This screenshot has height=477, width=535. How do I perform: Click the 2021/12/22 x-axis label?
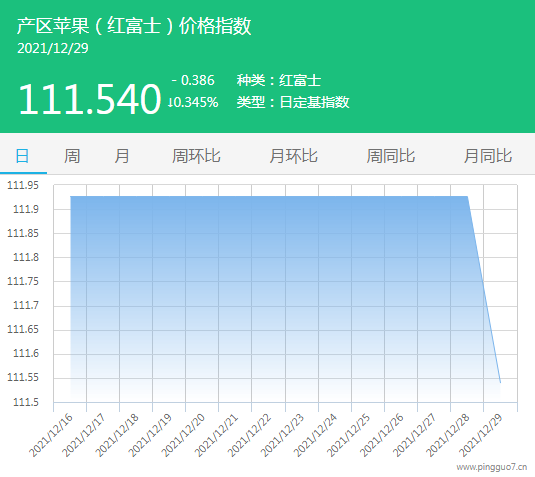pos(250,435)
